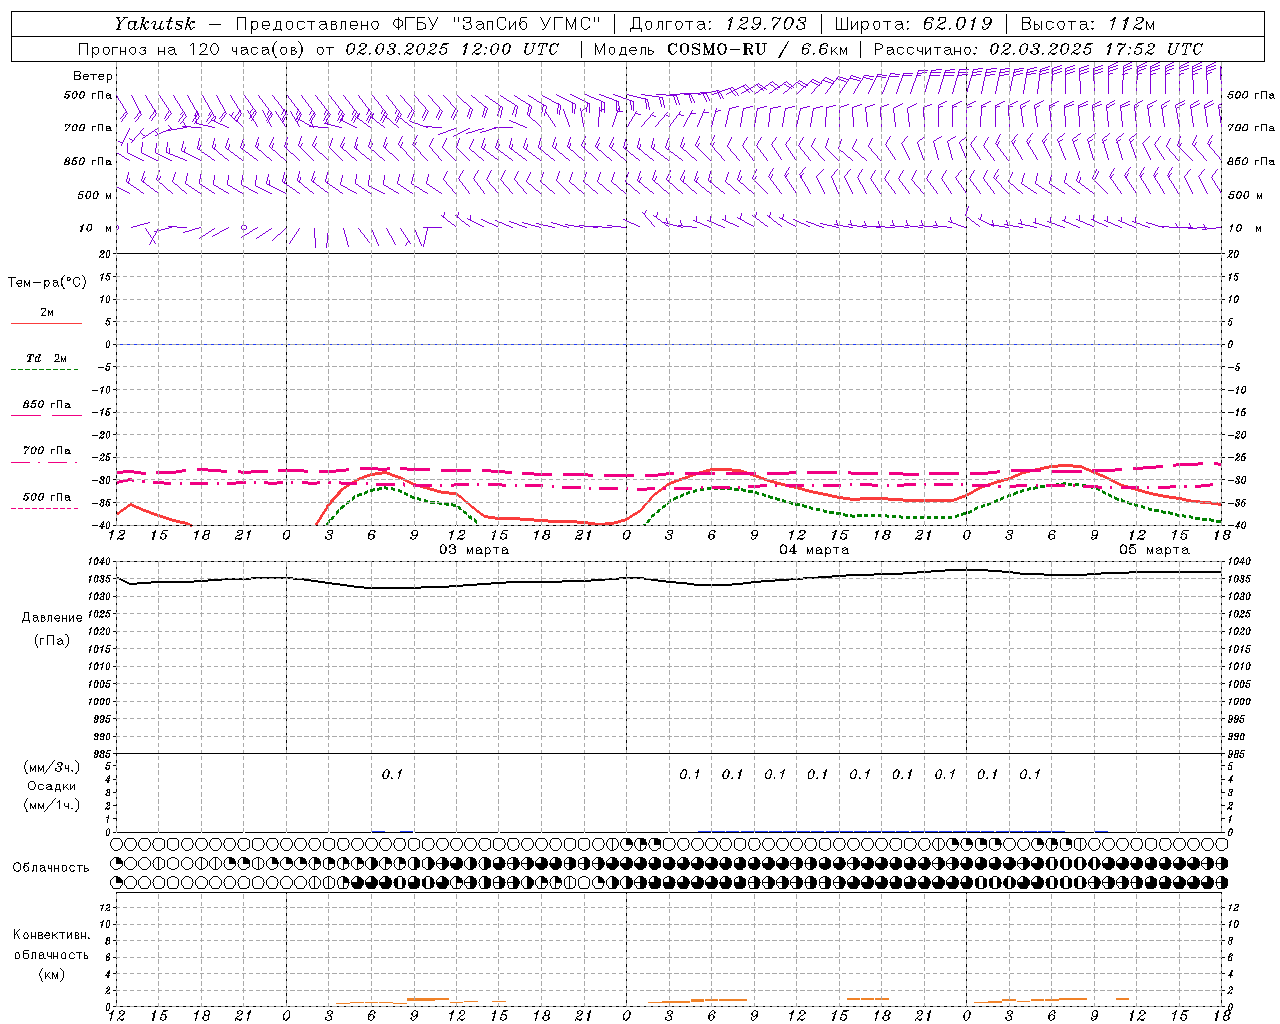Click the '03 марта' date label
The width and height of the screenshot is (1280, 1024).
pos(474,550)
